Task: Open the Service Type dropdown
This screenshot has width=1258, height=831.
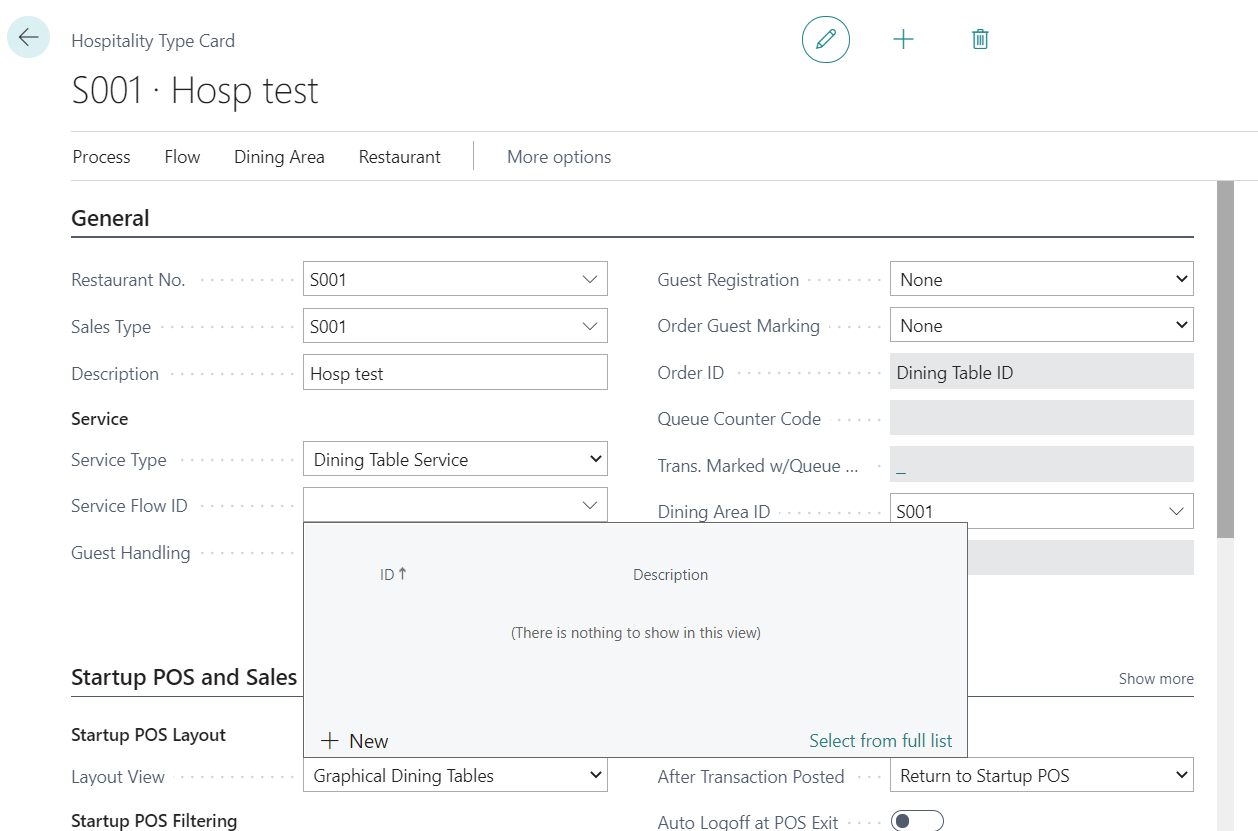Action: [x=596, y=460]
